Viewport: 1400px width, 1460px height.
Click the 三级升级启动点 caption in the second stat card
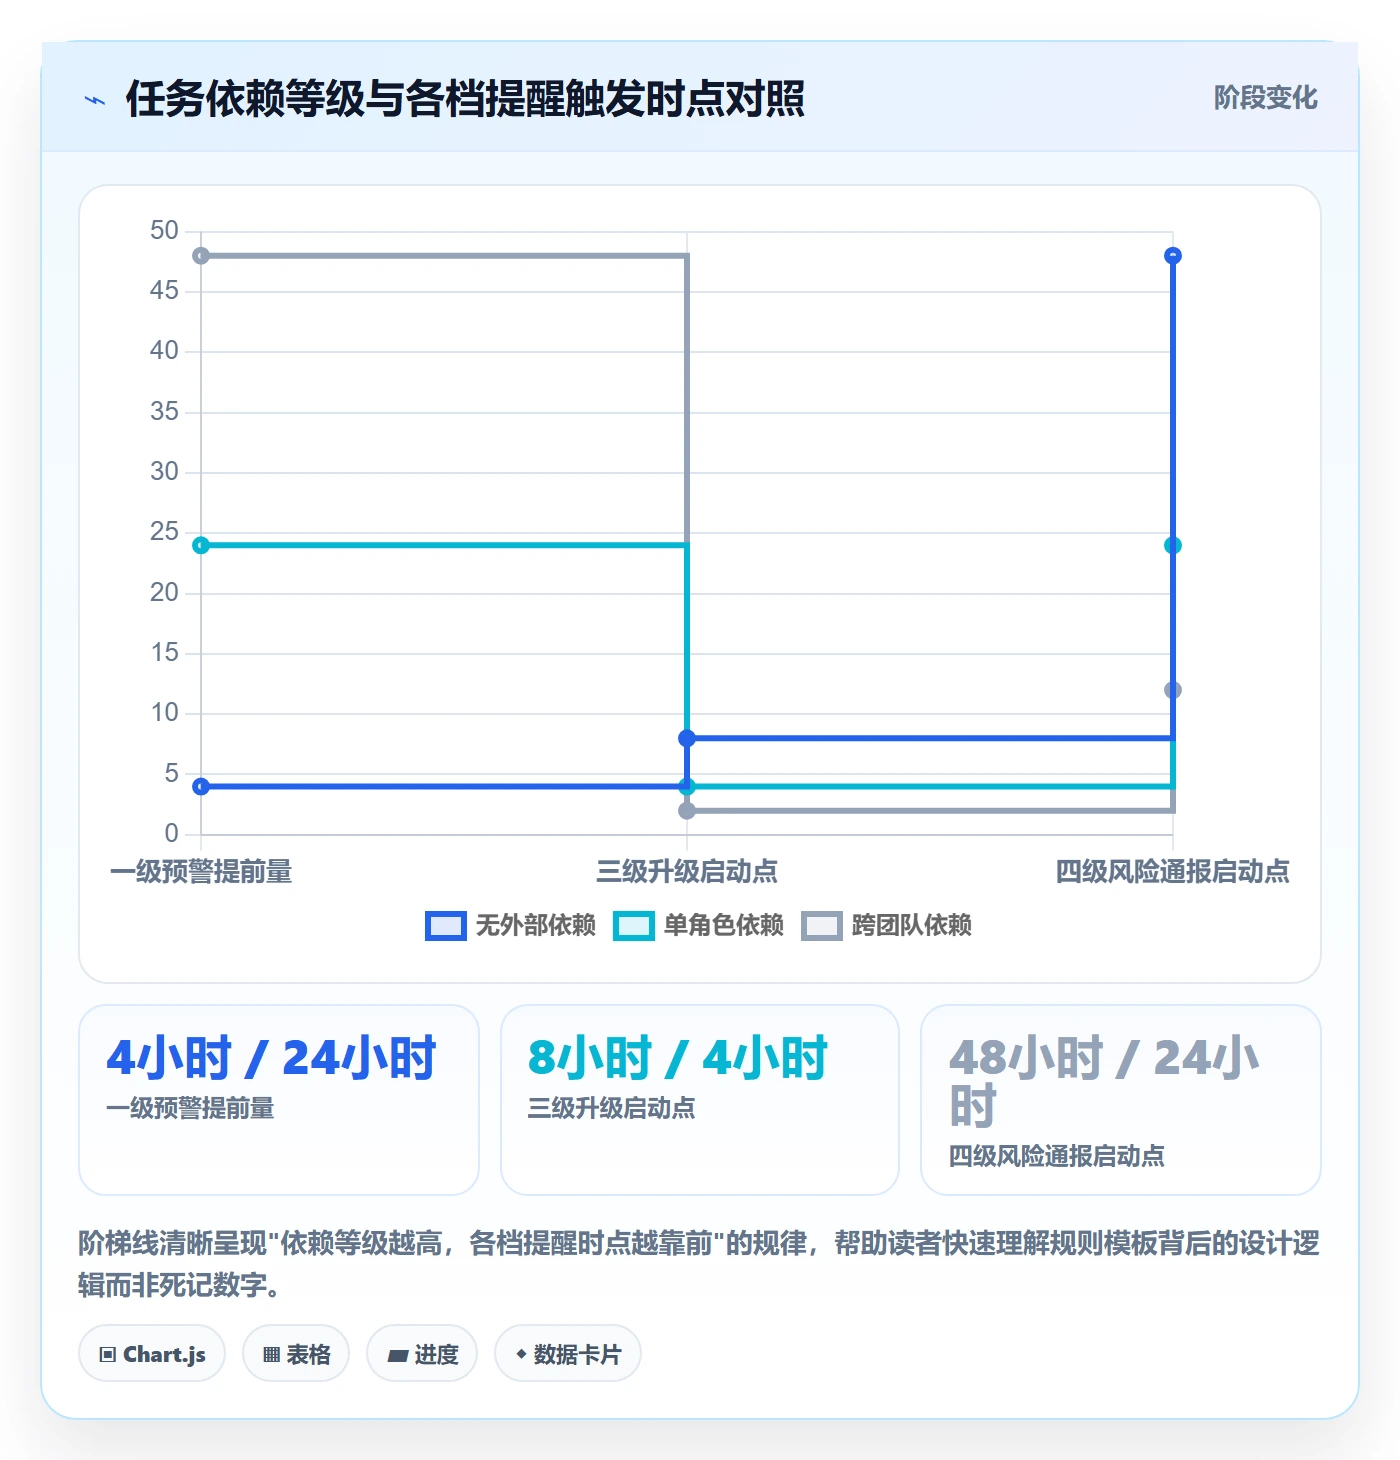[612, 1108]
